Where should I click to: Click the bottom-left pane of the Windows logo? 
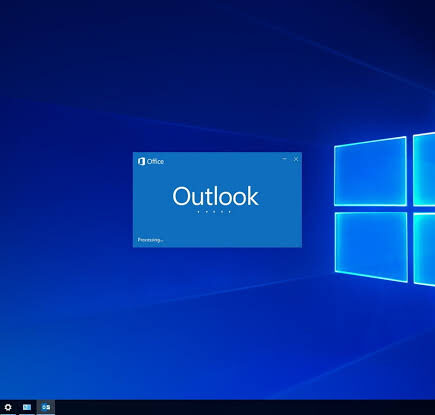(x=371, y=247)
